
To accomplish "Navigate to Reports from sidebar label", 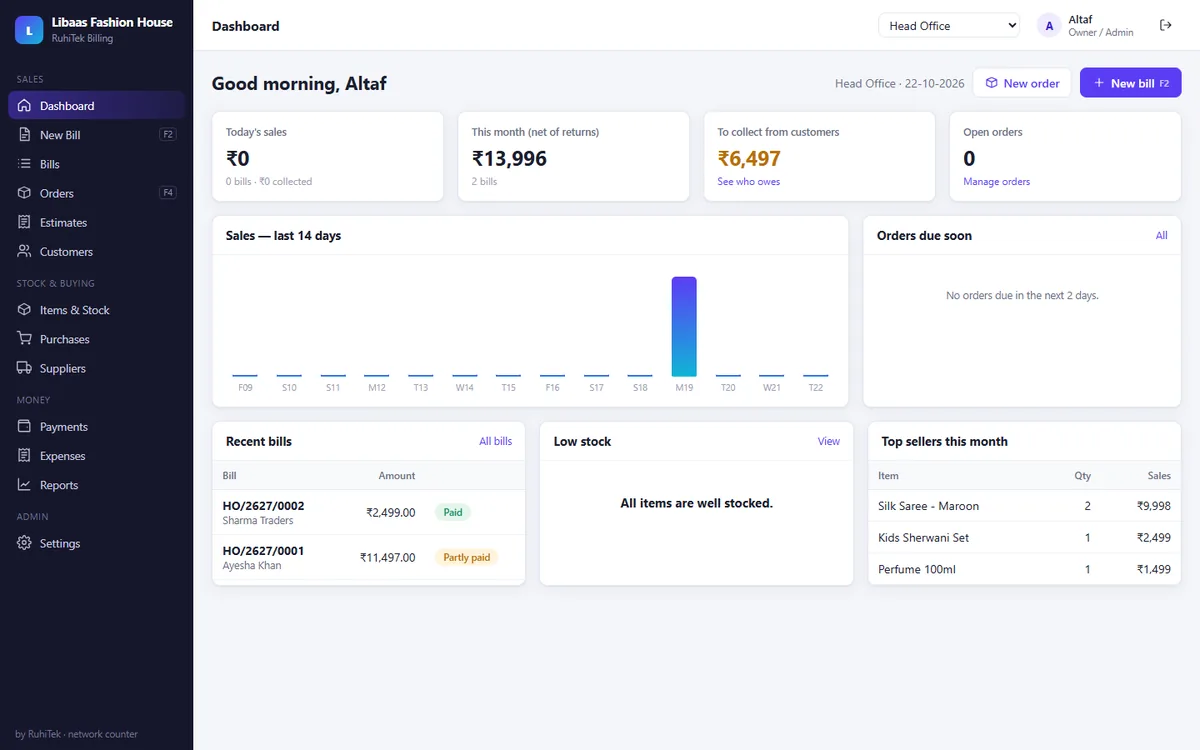I will click(x=59, y=485).
